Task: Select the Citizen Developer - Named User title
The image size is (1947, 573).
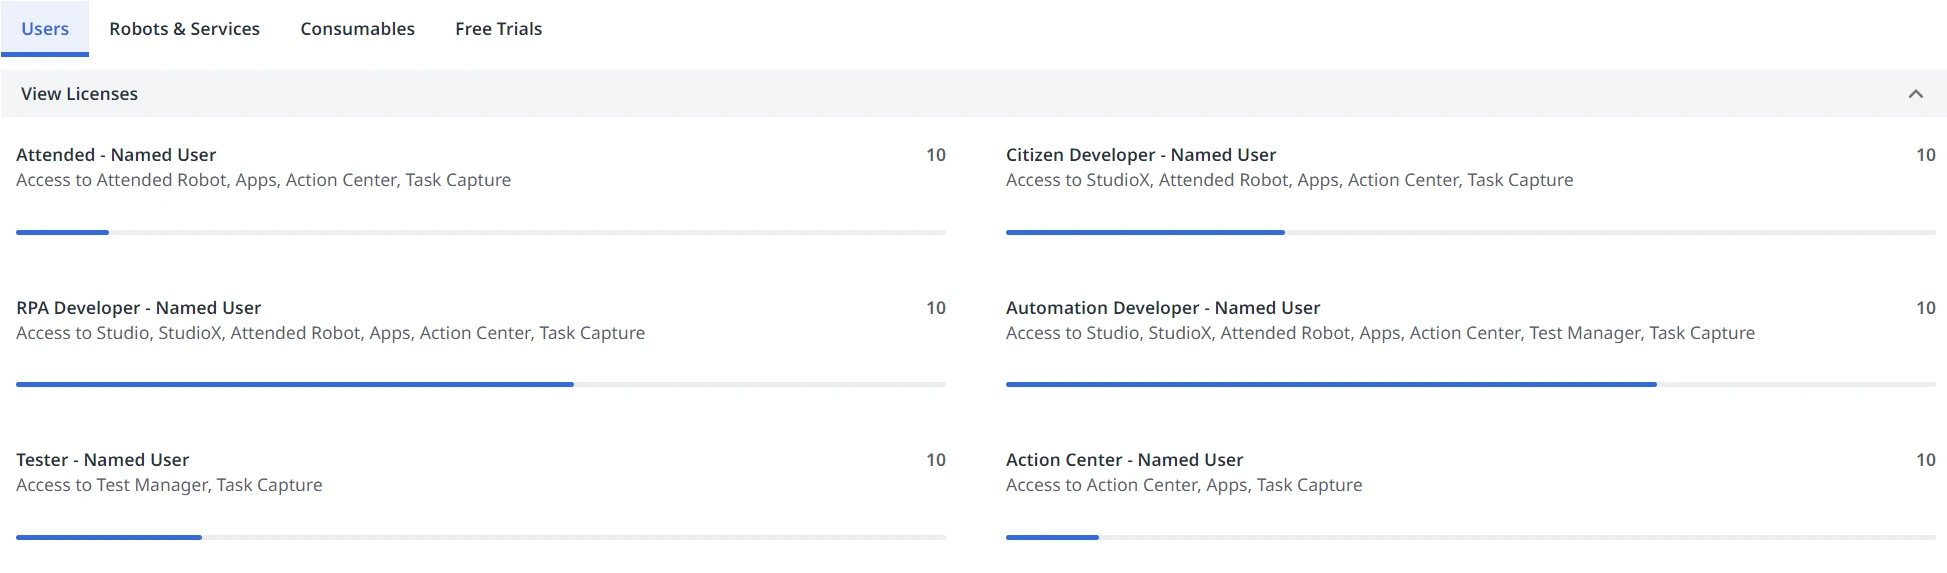Action: (x=1141, y=155)
